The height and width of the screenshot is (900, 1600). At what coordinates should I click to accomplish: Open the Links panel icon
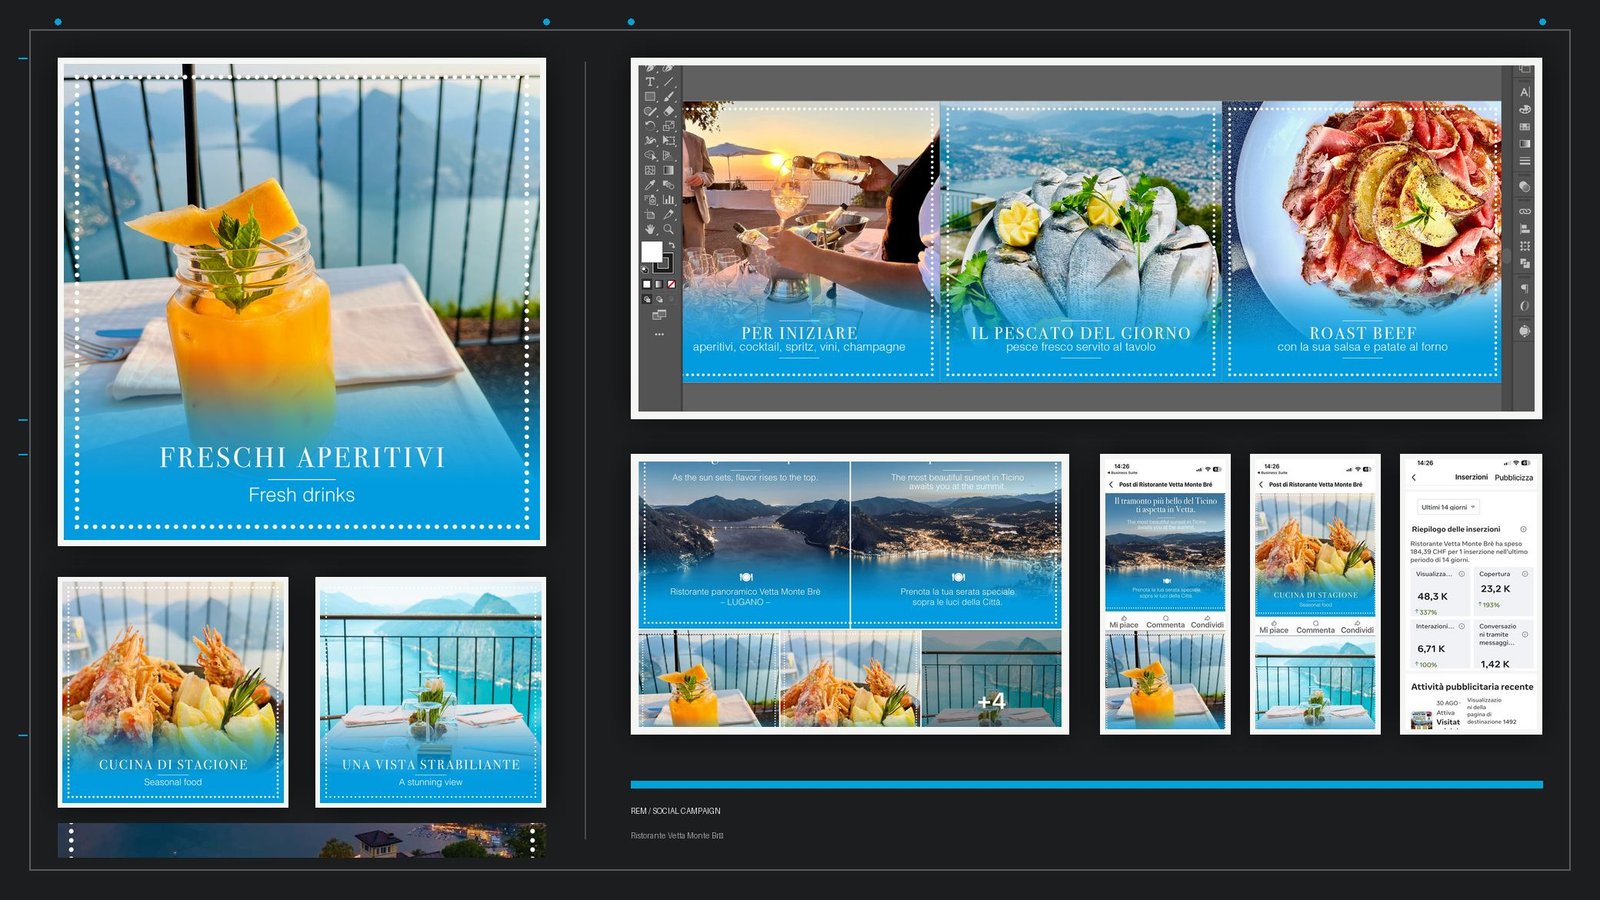(1525, 212)
